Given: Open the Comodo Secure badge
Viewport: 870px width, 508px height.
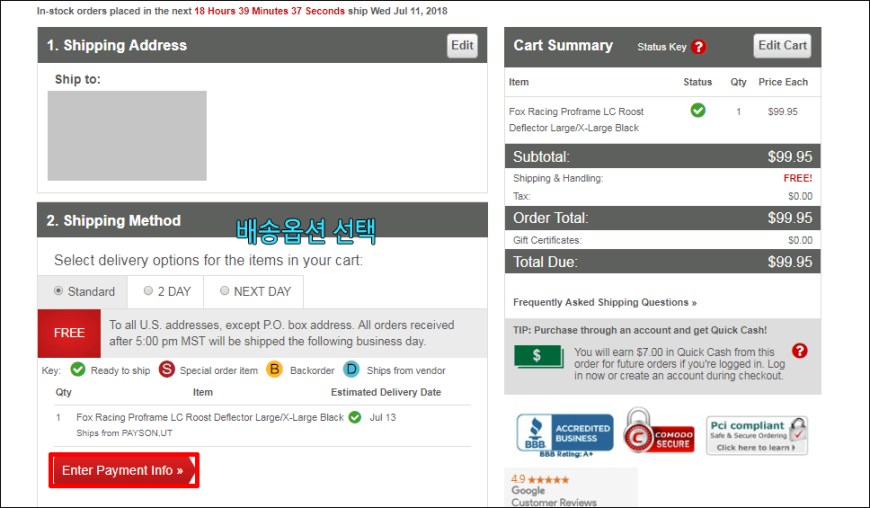Looking at the screenshot, I should 658,431.
